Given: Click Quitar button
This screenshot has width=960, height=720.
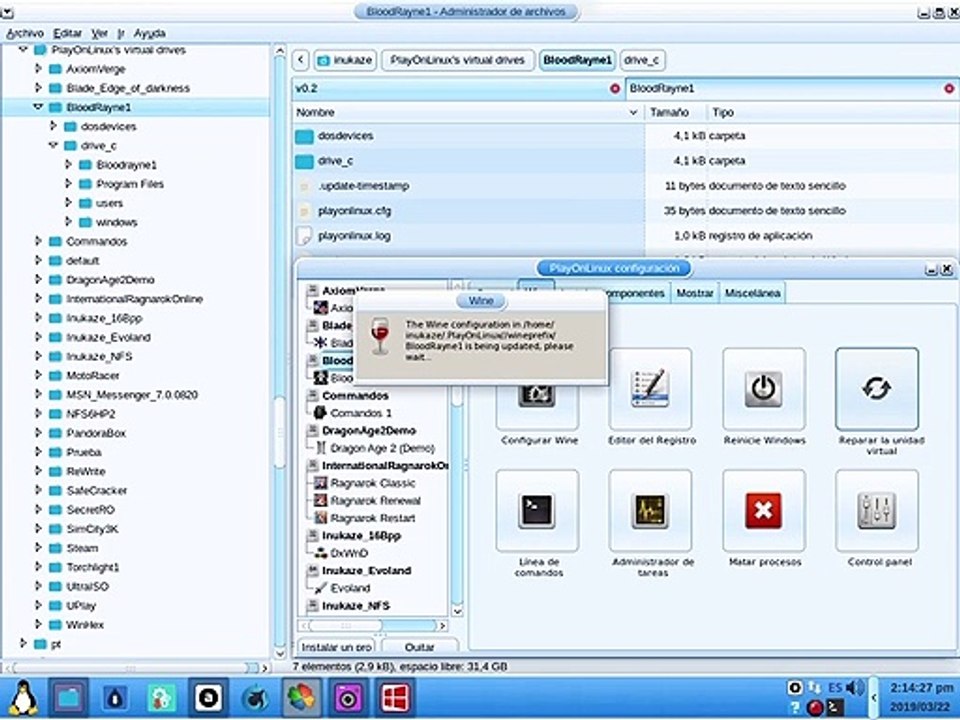Looking at the screenshot, I should click(x=419, y=647).
